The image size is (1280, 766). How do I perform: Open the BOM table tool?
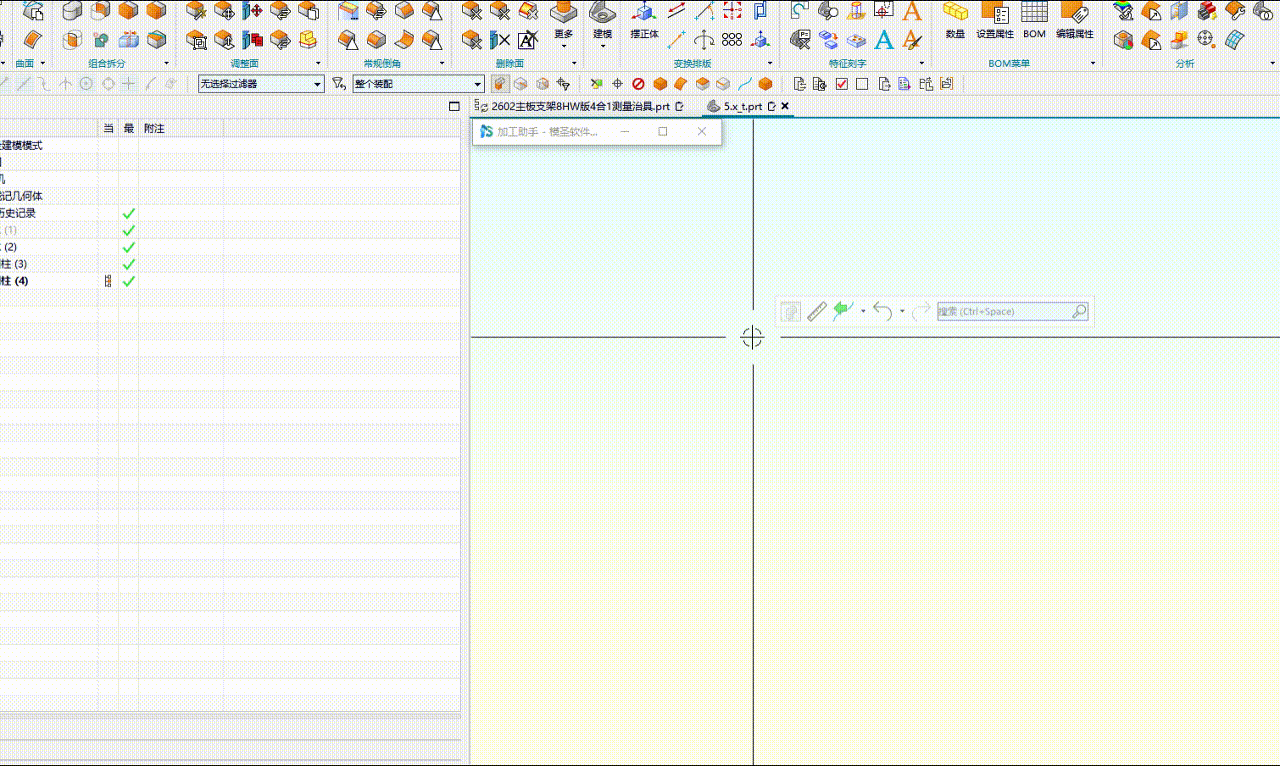coord(1034,20)
